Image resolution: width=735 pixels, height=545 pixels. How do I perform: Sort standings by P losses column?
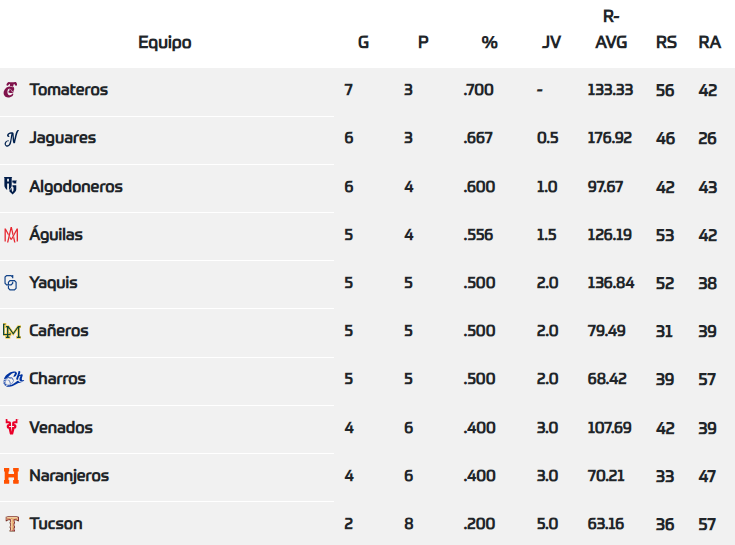point(423,43)
